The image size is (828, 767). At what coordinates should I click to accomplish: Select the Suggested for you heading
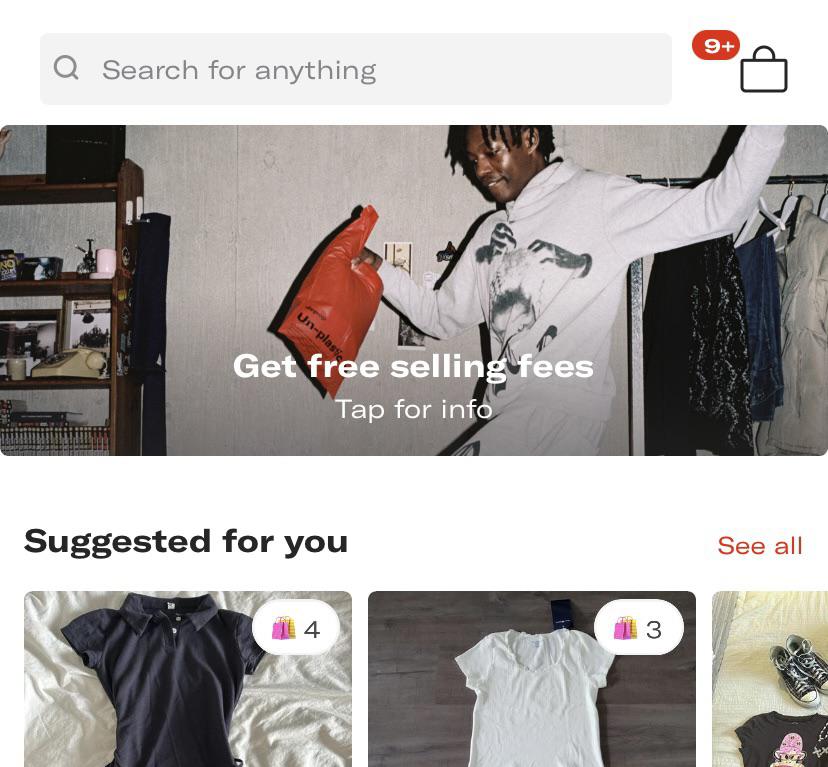tap(186, 542)
